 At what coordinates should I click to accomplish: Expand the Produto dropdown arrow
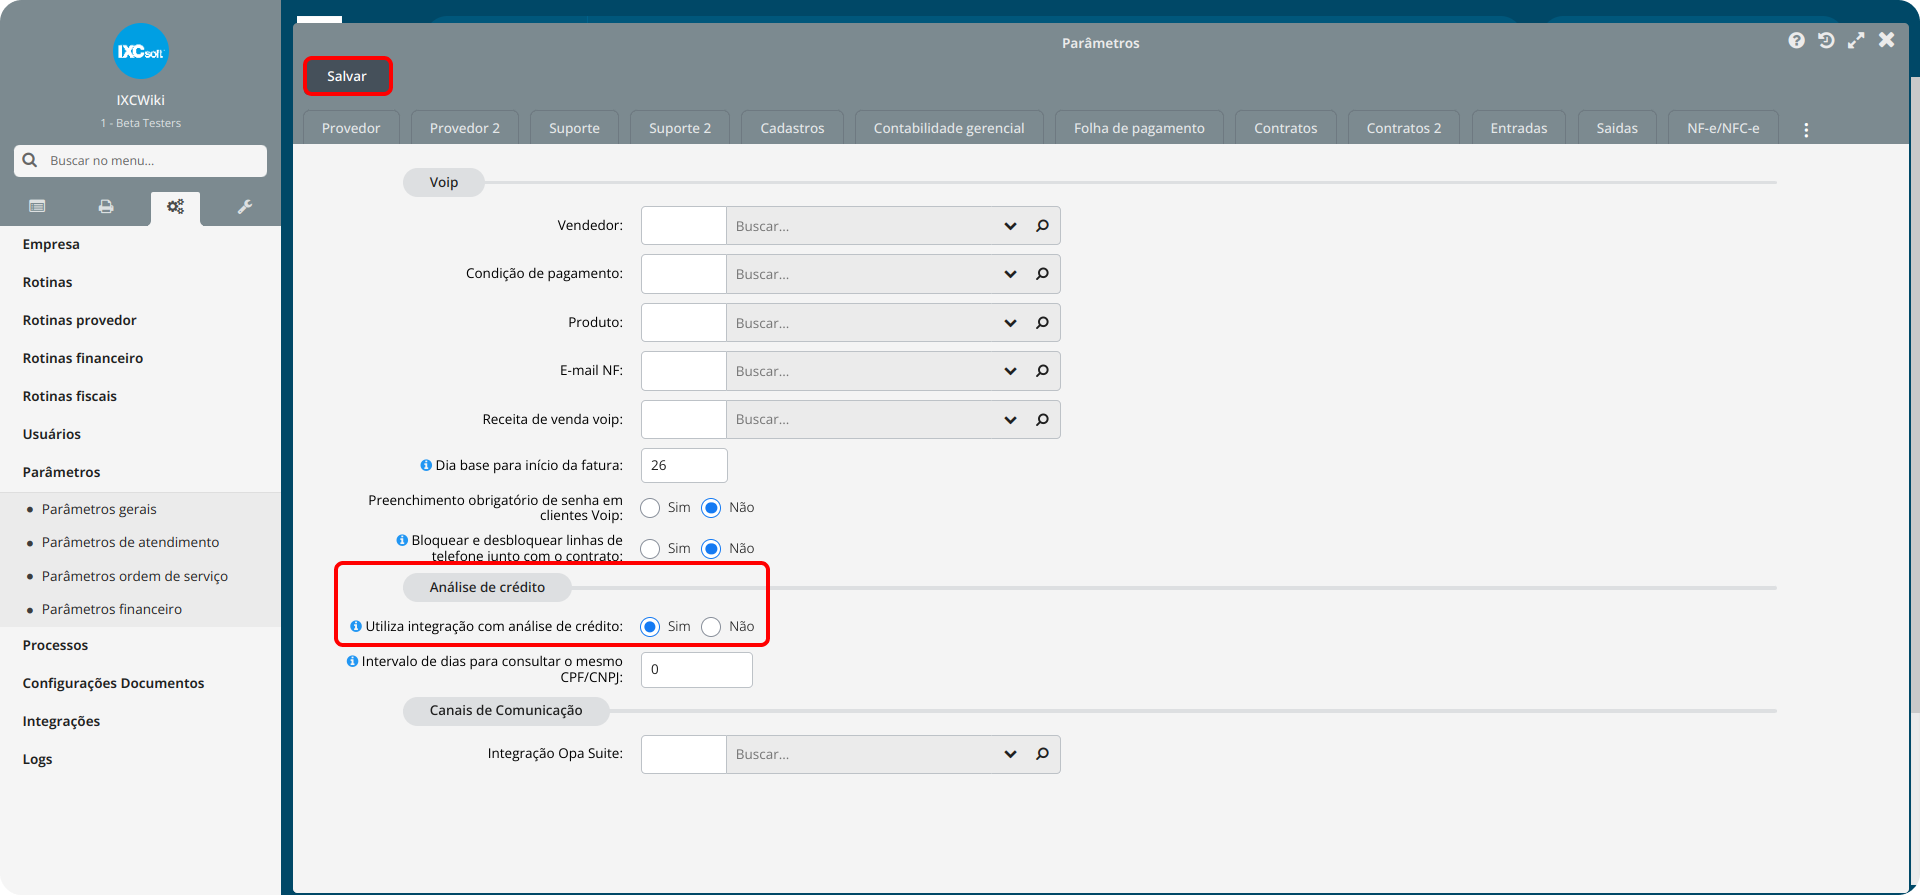tap(1010, 323)
